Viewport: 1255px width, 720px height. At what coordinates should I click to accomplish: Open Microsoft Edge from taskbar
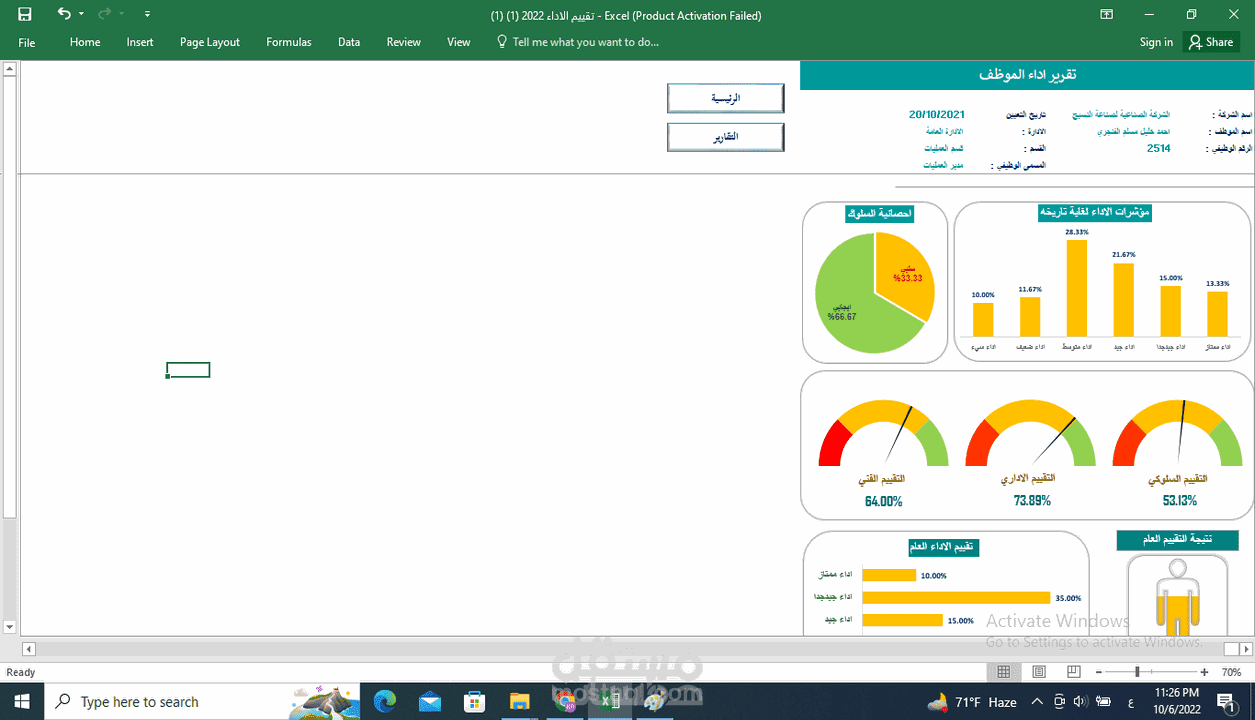coord(385,701)
